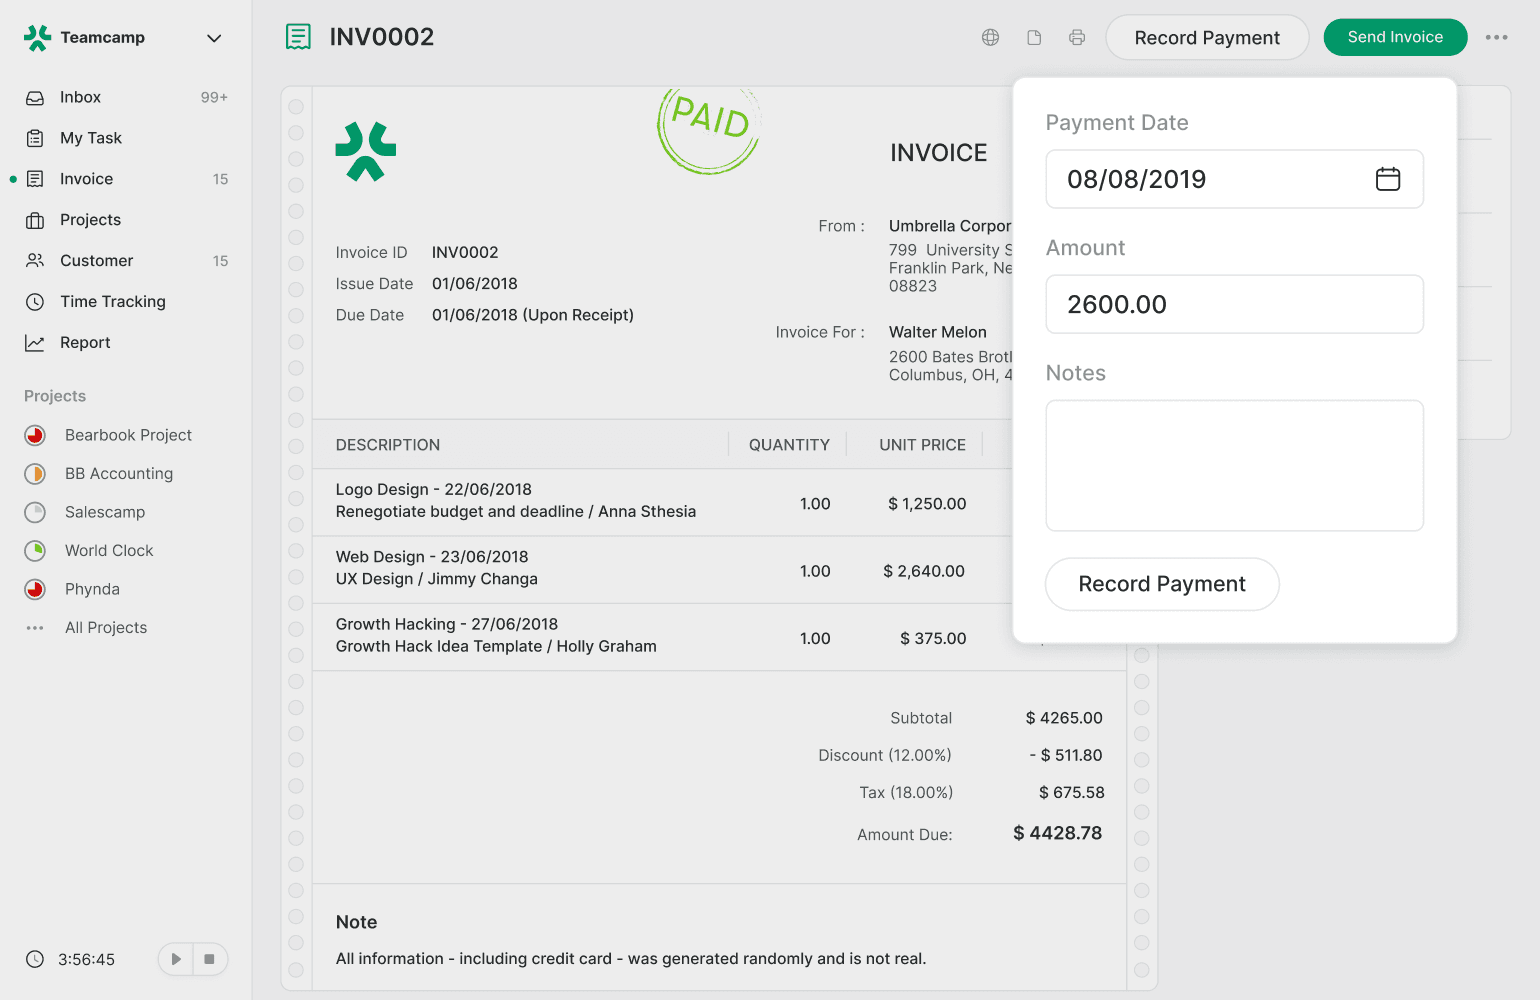Open the Inbox menu item
The height and width of the screenshot is (1000, 1540).
(80, 97)
